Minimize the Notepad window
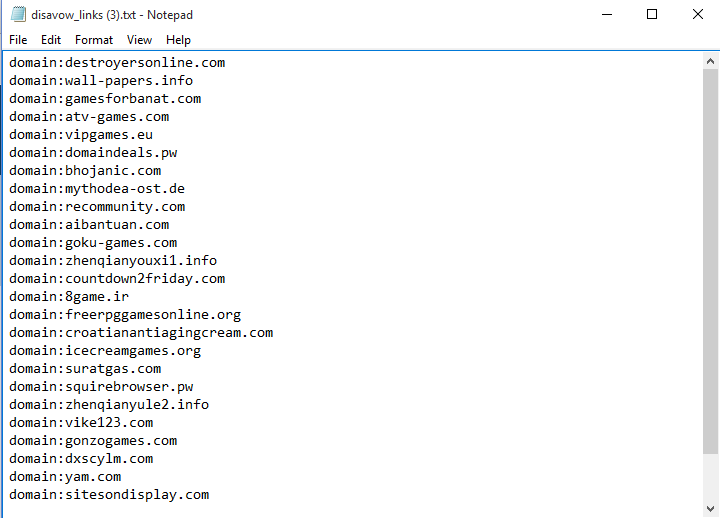720x518 pixels. click(x=607, y=14)
